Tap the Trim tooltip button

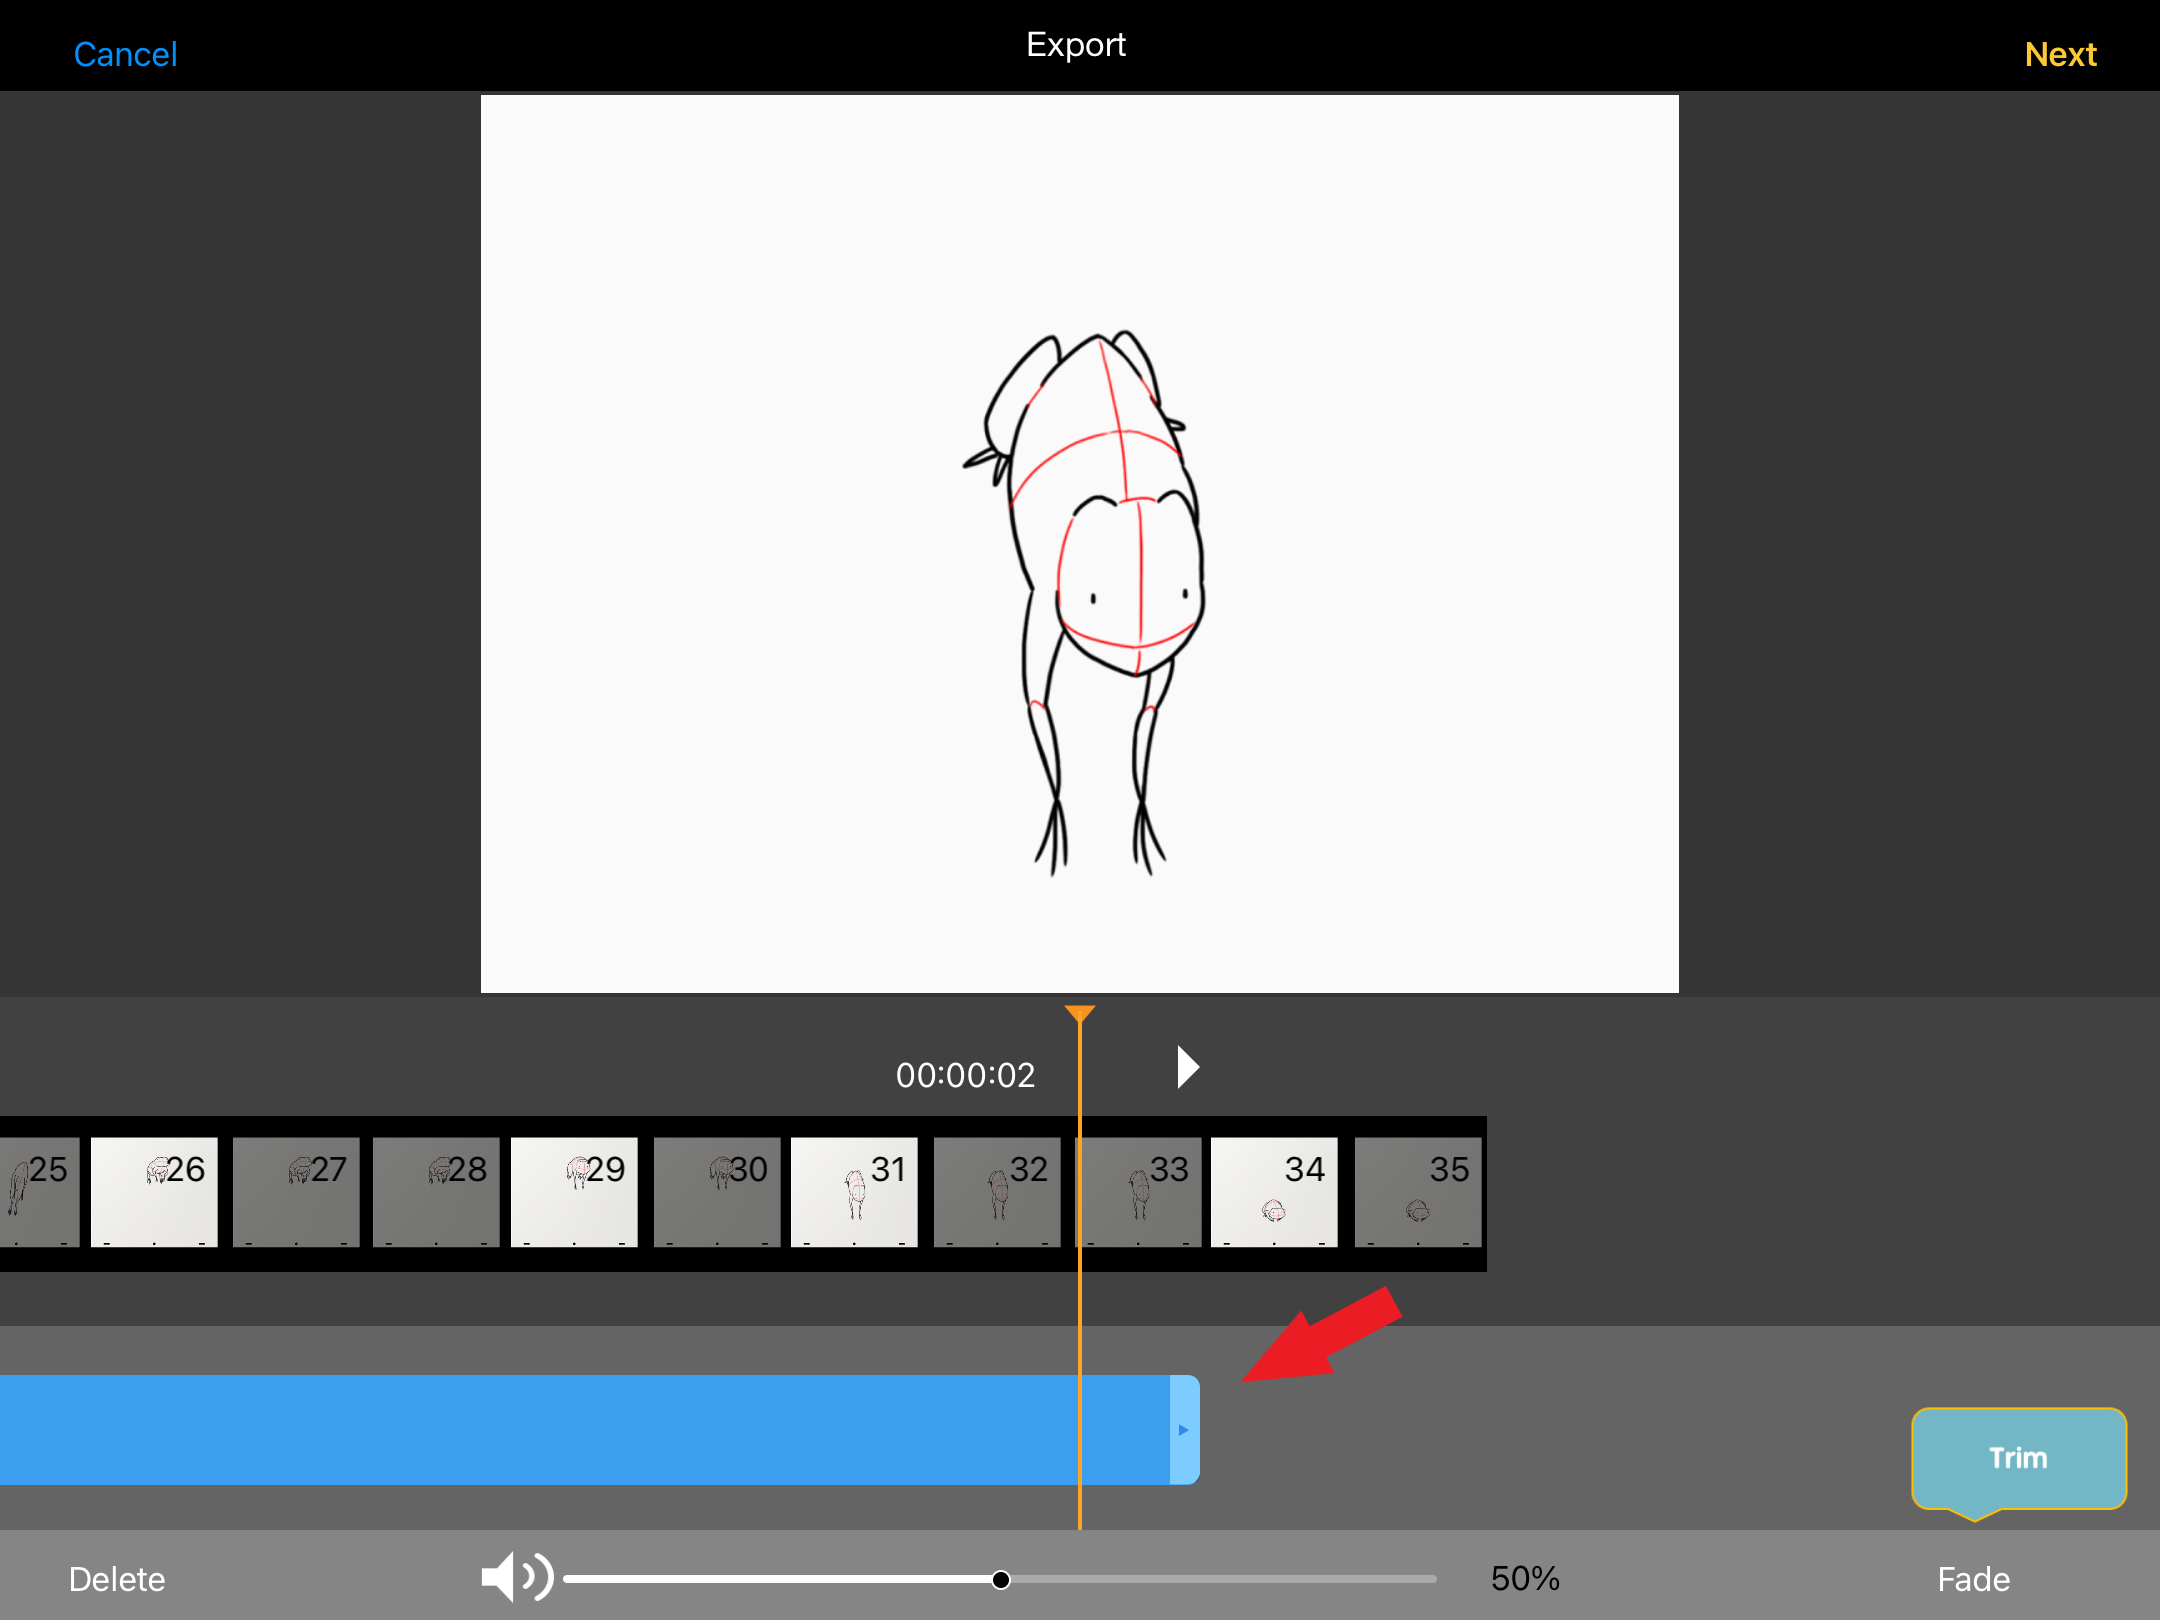[x=2018, y=1458]
